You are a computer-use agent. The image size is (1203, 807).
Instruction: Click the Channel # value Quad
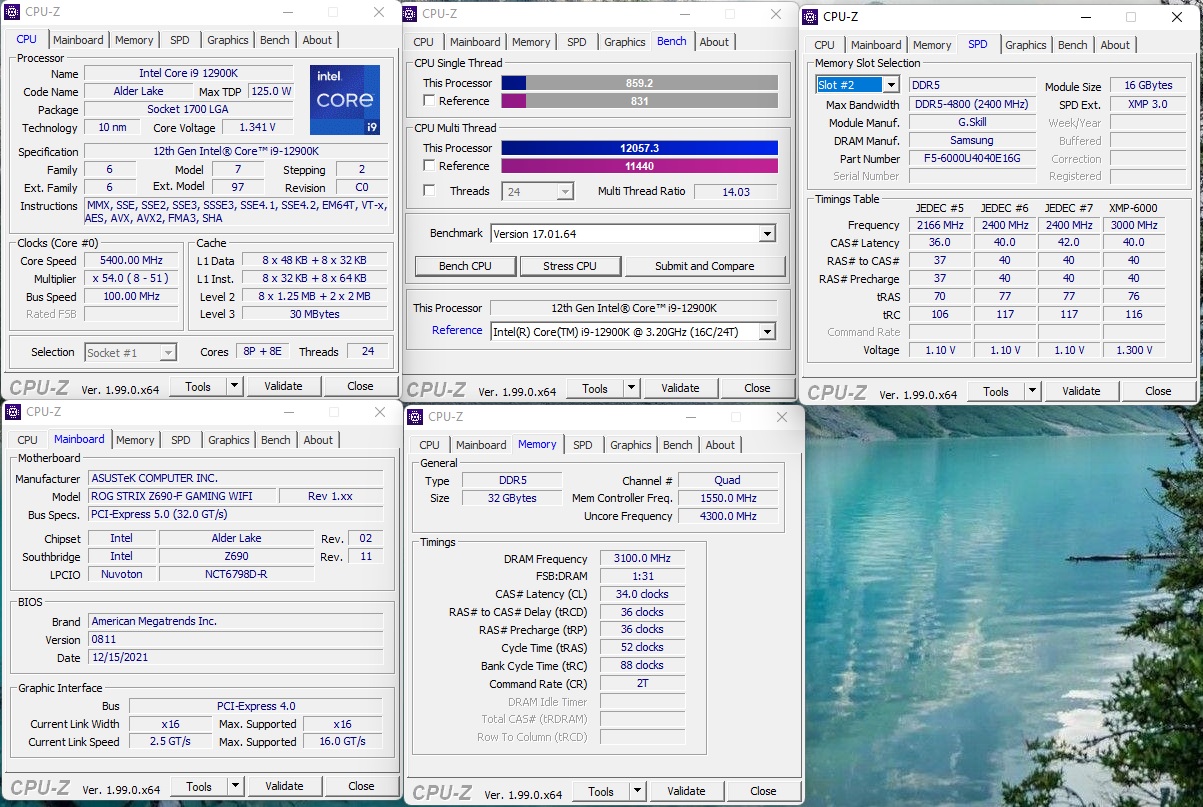(x=727, y=480)
